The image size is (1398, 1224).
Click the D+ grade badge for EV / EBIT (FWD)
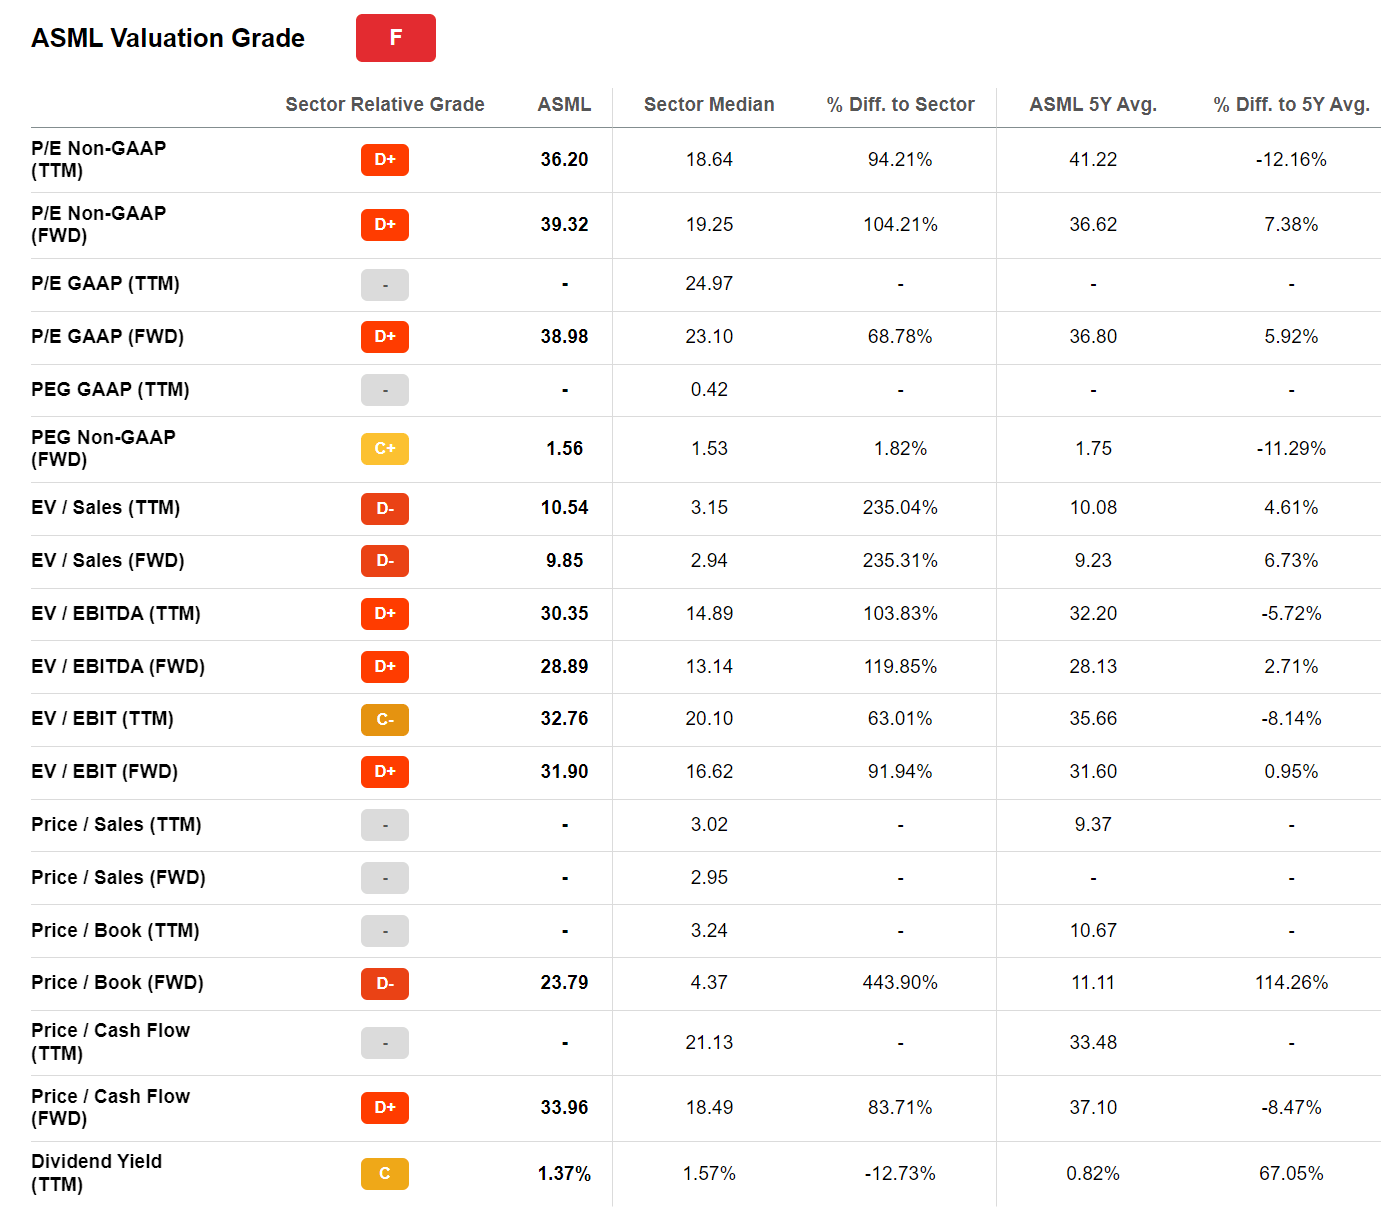[385, 772]
